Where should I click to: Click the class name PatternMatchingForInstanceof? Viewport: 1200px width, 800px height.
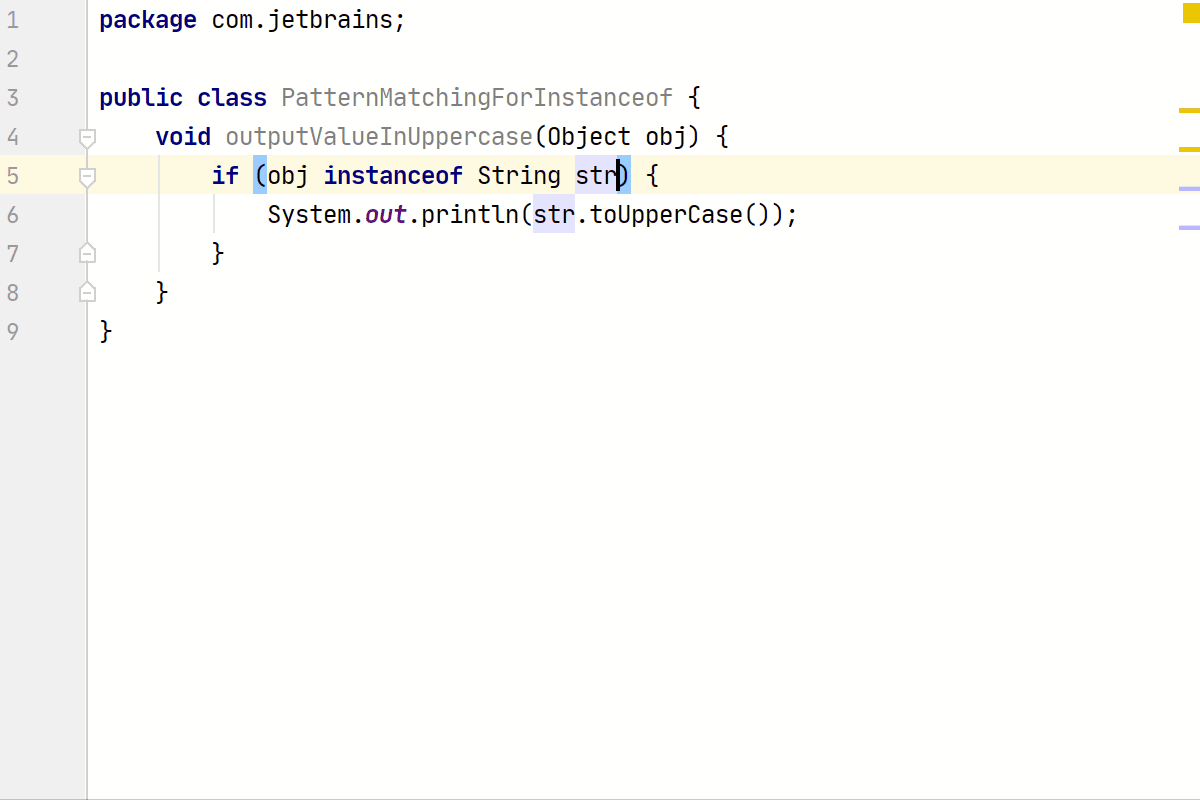477,98
